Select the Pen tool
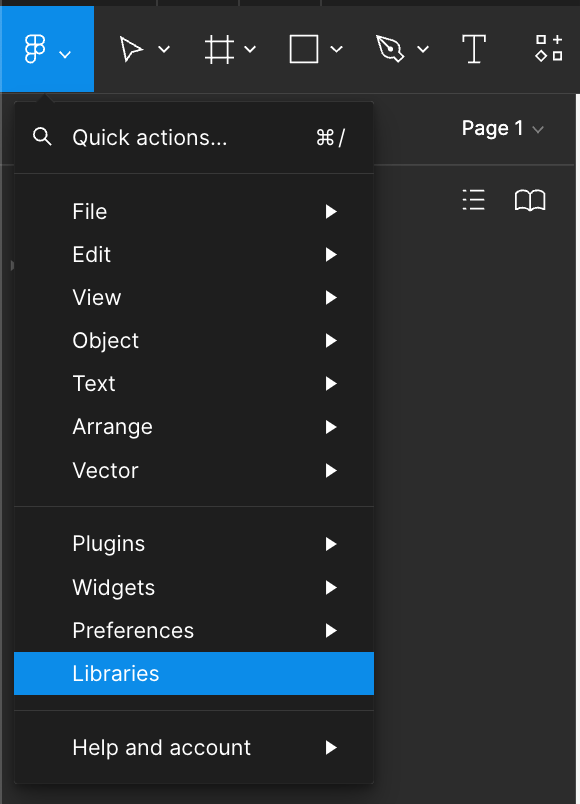The image size is (580, 804). (391, 48)
